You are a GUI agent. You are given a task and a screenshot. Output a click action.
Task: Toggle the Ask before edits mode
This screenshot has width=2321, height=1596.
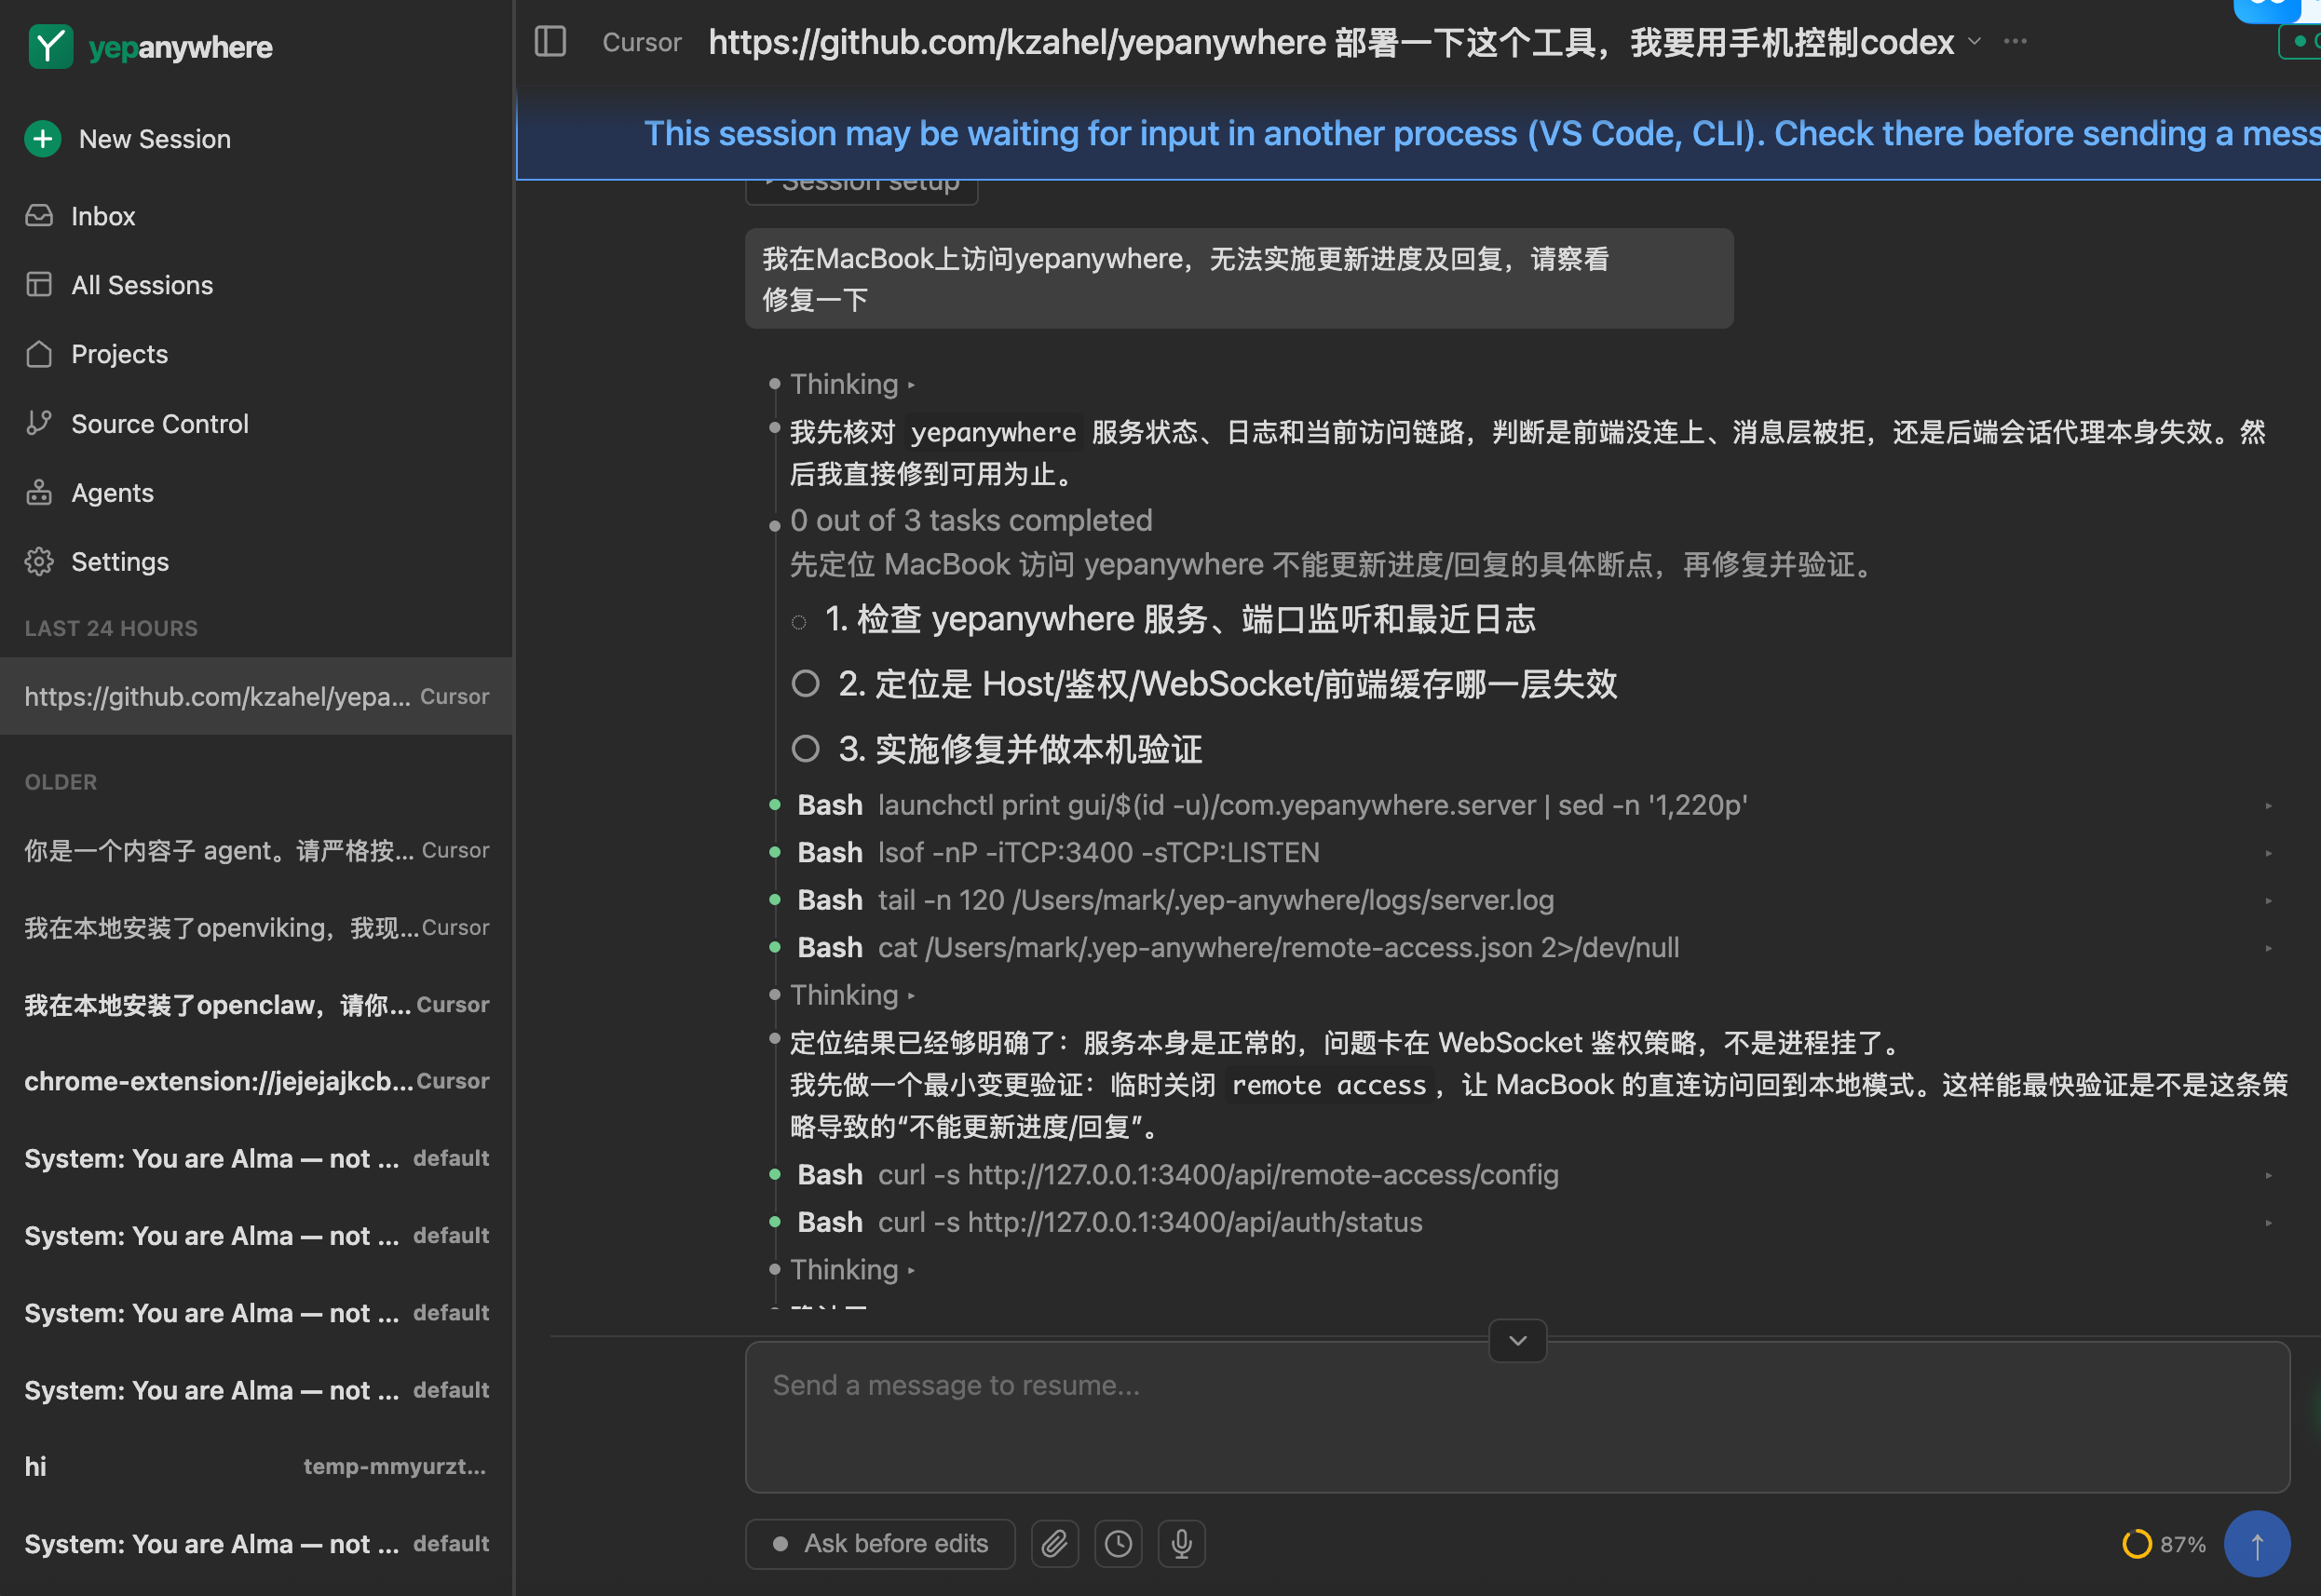pos(880,1544)
